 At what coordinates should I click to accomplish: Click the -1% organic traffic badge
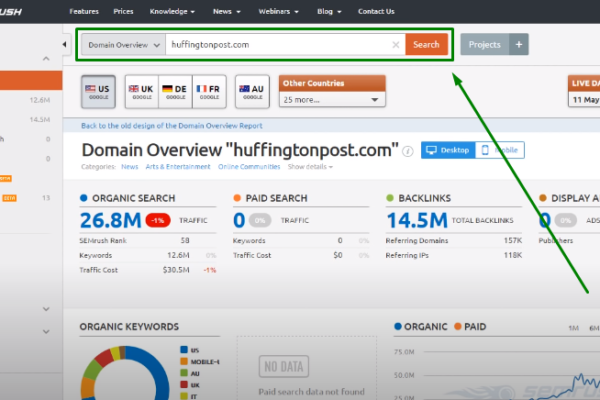tap(158, 220)
